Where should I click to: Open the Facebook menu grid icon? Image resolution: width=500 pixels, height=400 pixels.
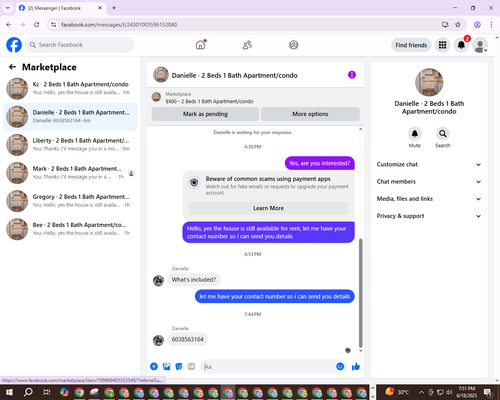tap(442, 45)
